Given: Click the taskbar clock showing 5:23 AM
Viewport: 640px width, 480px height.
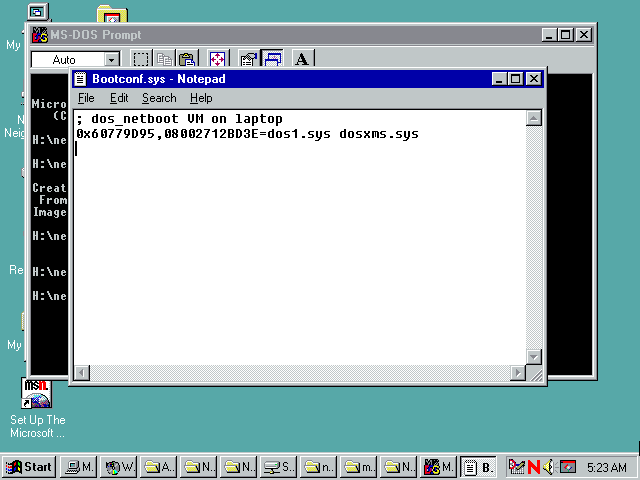Looking at the screenshot, I should point(606,467).
